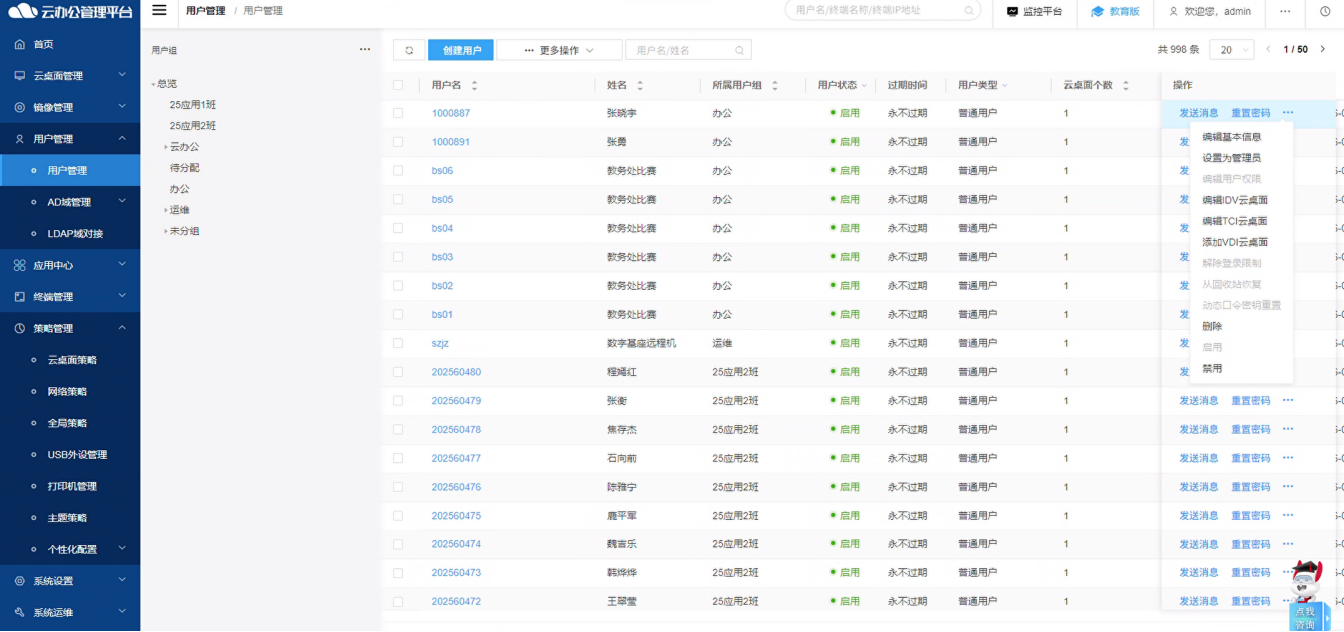Sort by 用户名 column arrows

[x=474, y=86]
